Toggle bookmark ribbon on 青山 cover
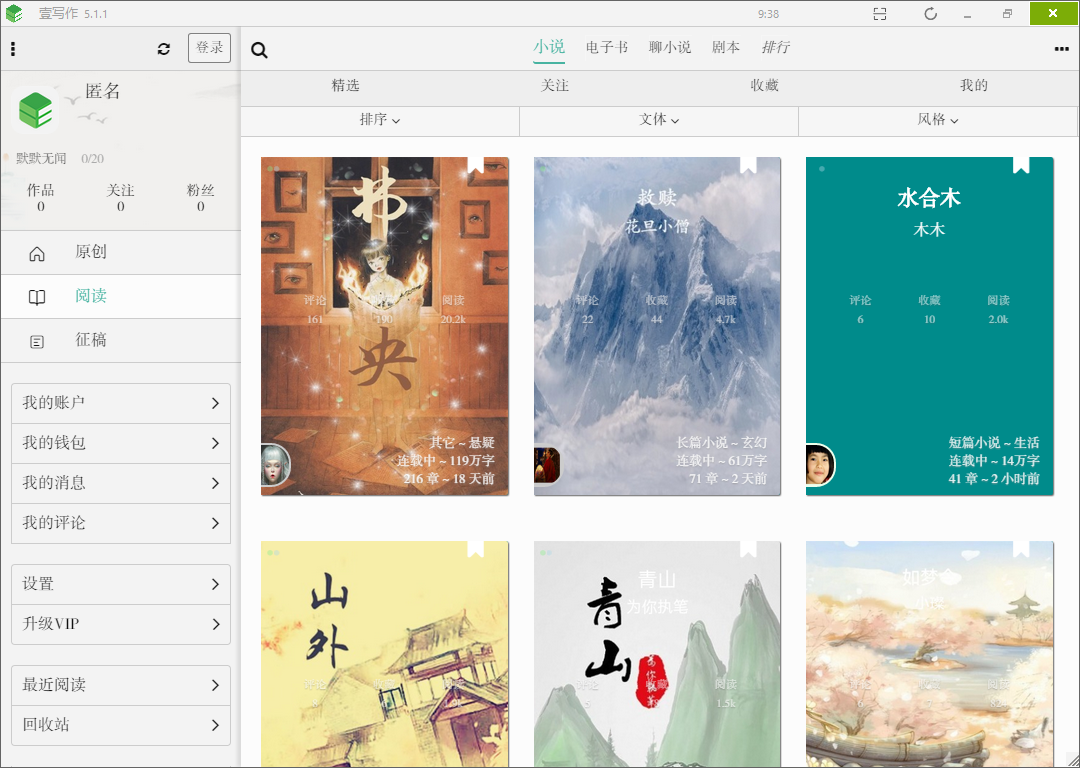Image resolution: width=1080 pixels, height=768 pixels. [748, 548]
